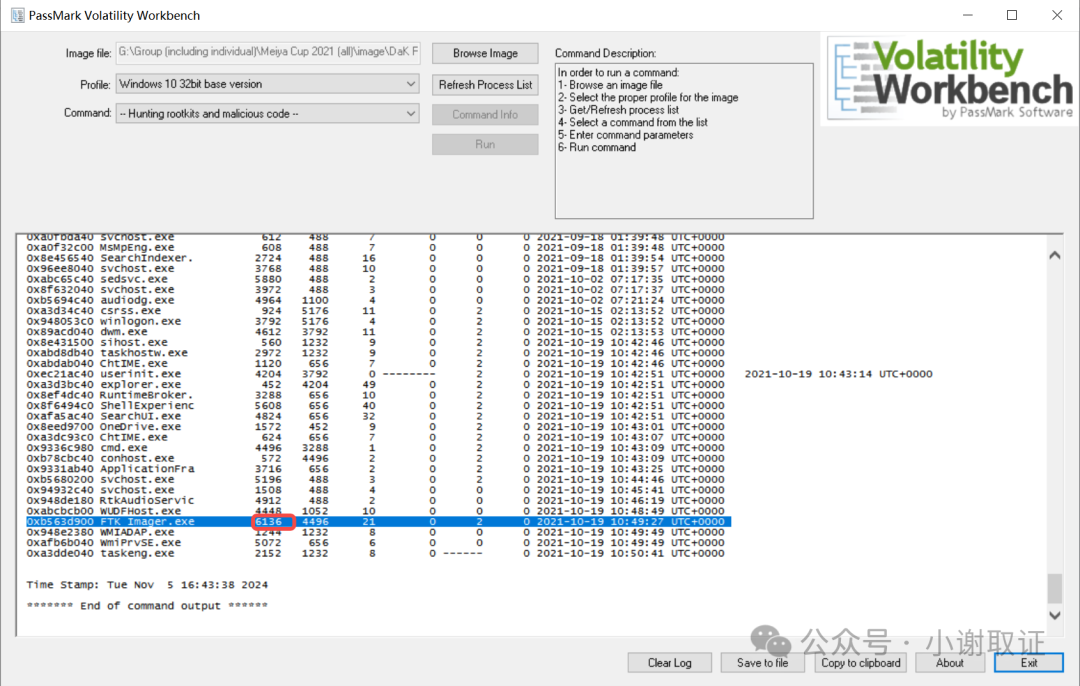The image size is (1080, 686).
Task: Click the cmd.exe row
Action: pos(375,448)
